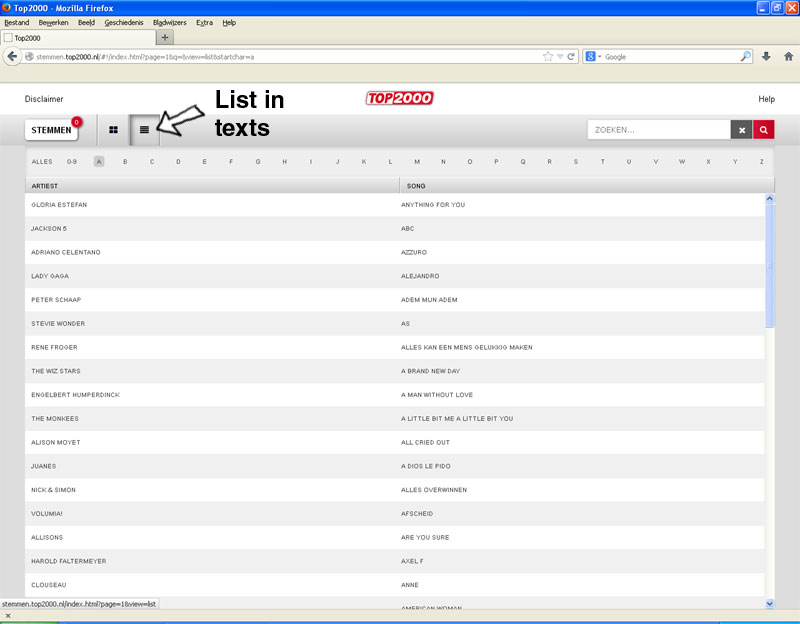Click the browser back arrow button
Image resolution: width=800 pixels, height=624 pixels.
(13, 57)
